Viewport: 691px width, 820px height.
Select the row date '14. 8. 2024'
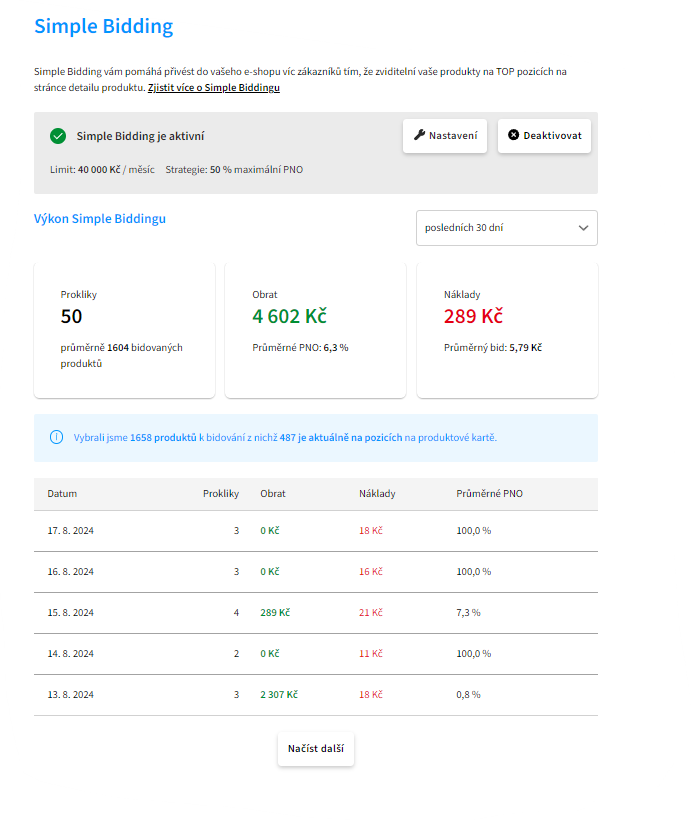[x=71, y=654]
